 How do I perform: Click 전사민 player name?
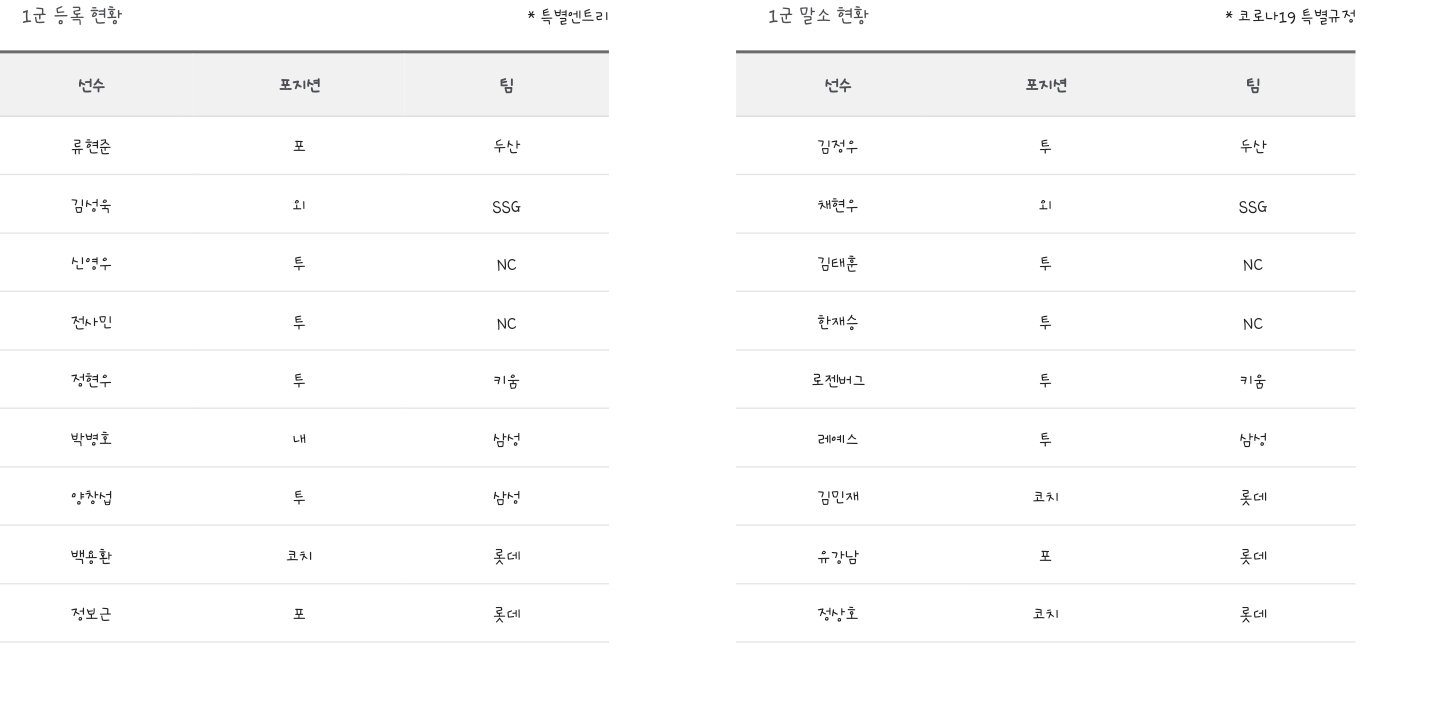[x=91, y=321]
